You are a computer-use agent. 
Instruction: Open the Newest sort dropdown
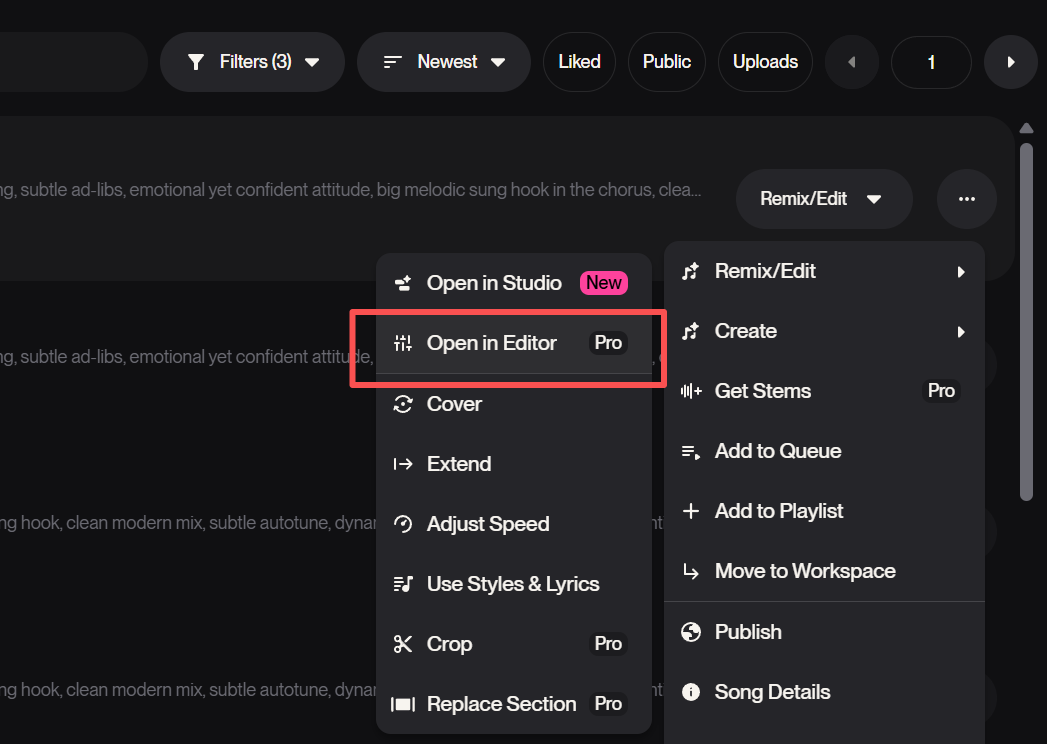click(x=443, y=62)
